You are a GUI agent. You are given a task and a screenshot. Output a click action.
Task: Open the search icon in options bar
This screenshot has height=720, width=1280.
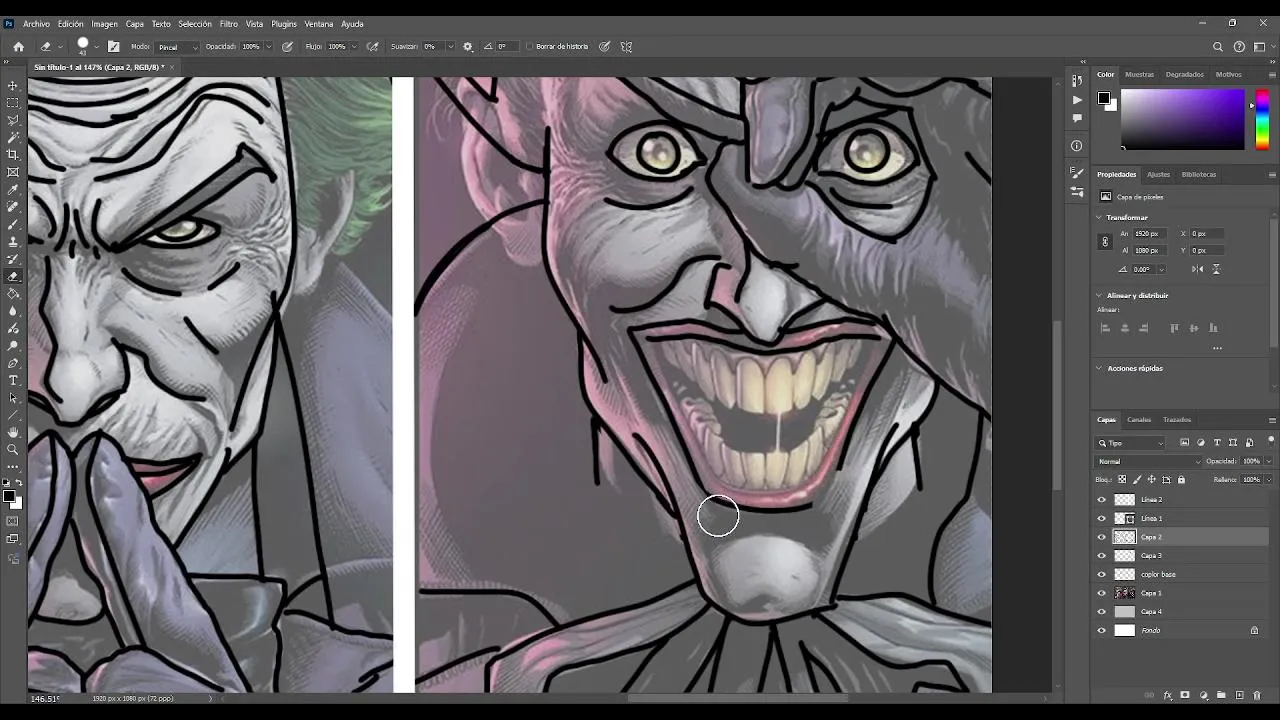pyautogui.click(x=1218, y=46)
